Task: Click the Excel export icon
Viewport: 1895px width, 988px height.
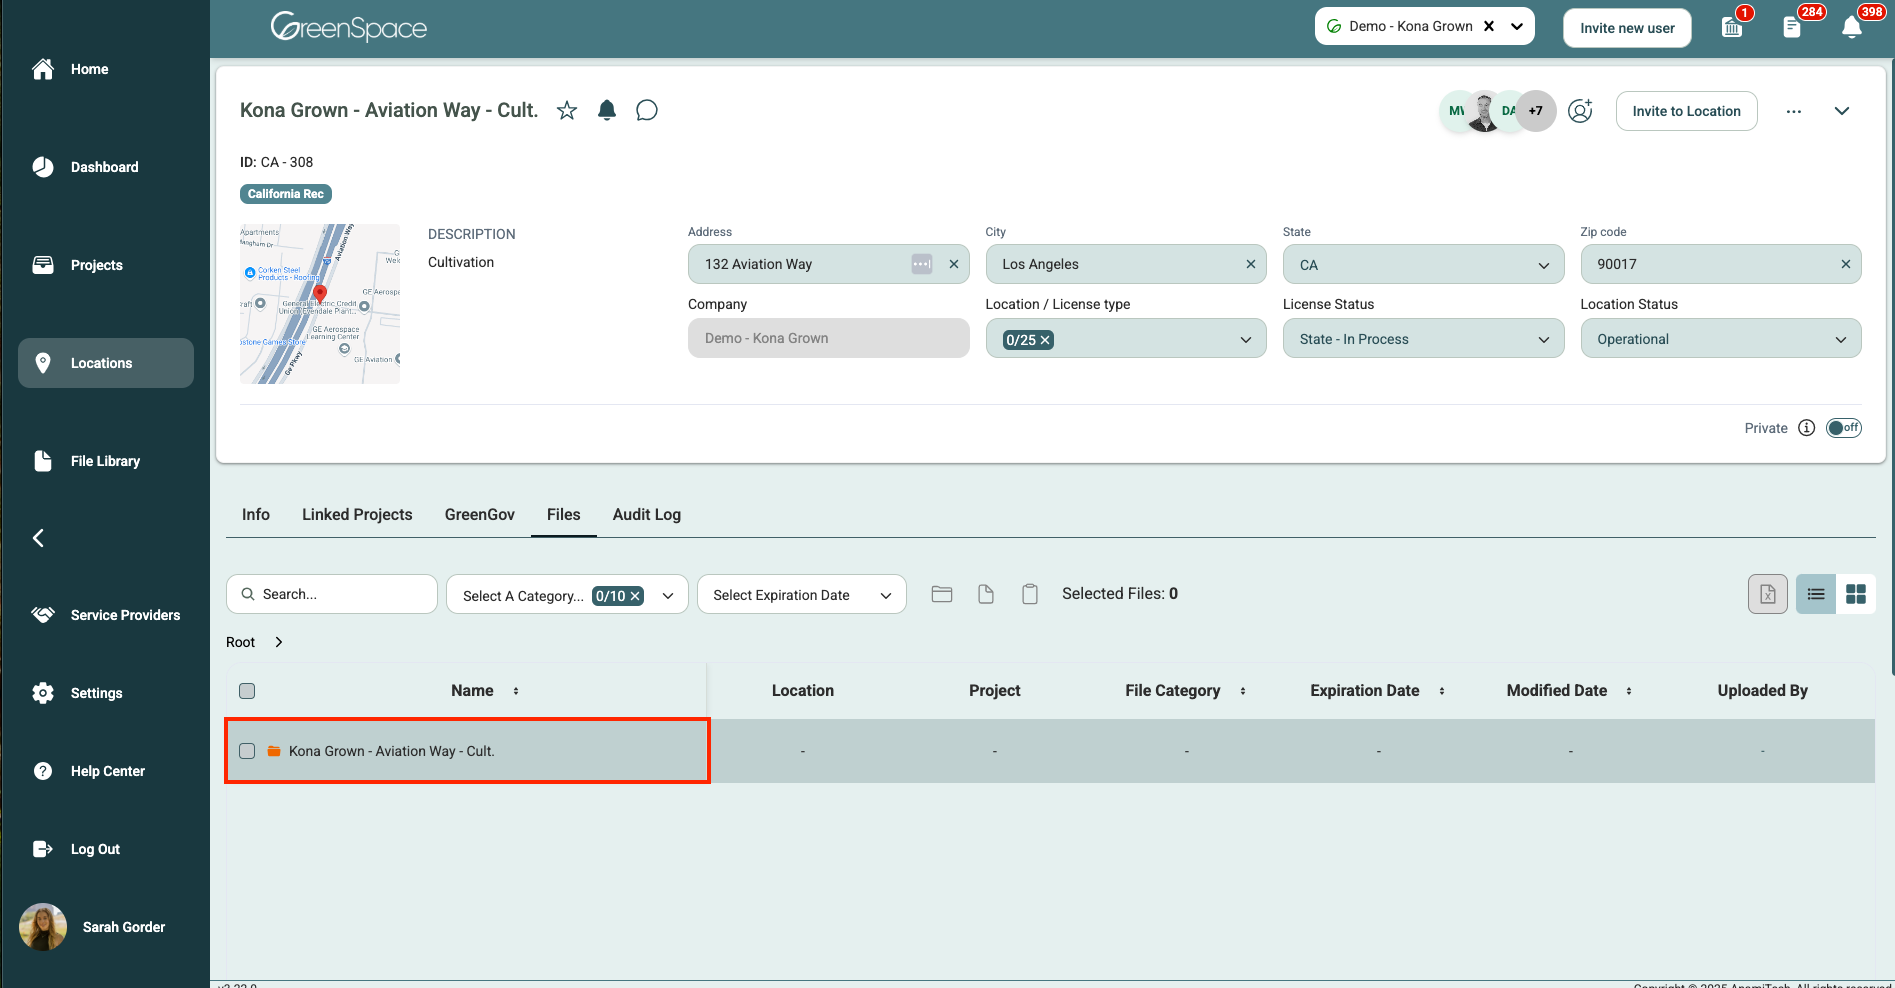Action: pos(1768,594)
